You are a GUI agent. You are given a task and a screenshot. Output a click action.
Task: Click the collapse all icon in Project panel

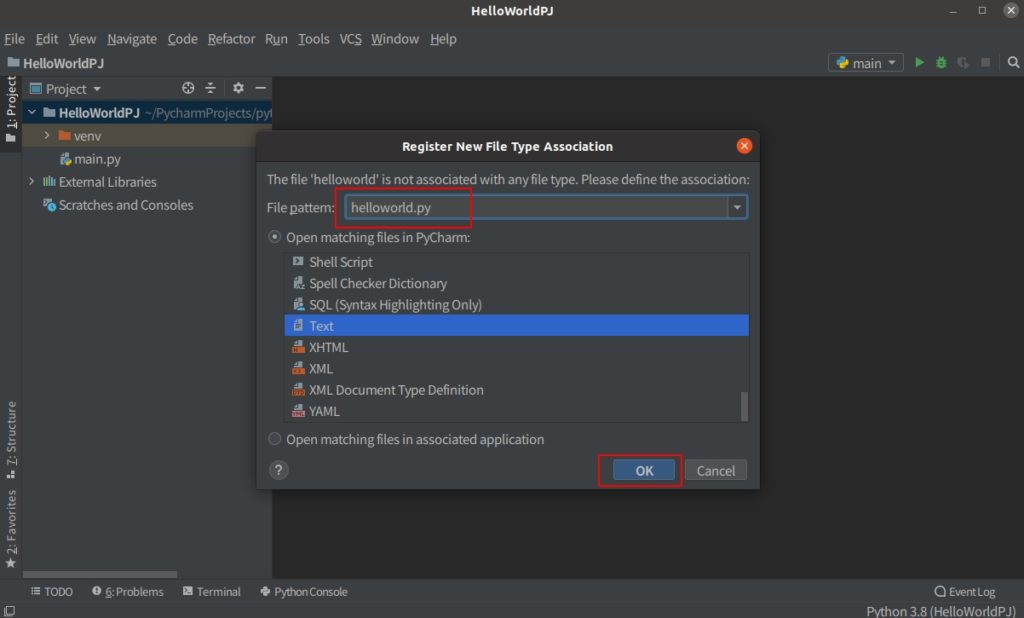pyautogui.click(x=211, y=89)
